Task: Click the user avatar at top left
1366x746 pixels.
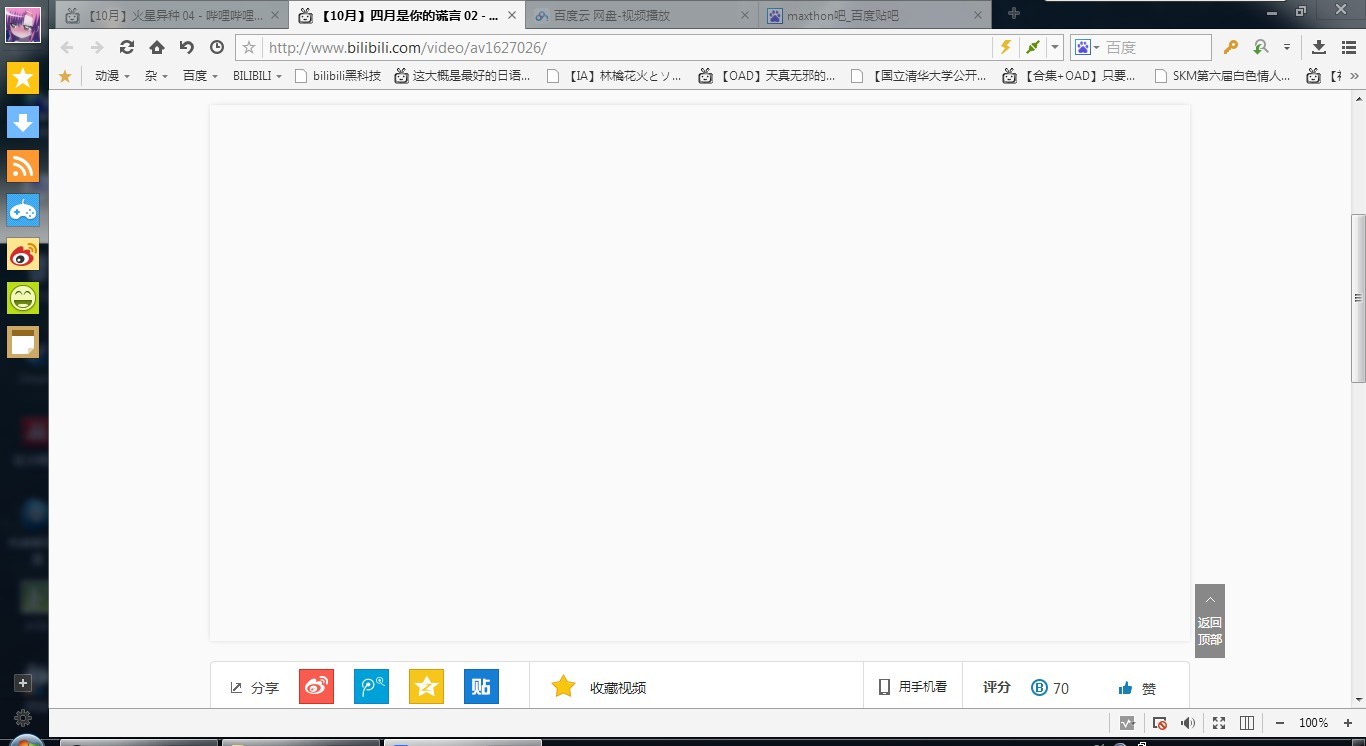Action: coord(23,24)
